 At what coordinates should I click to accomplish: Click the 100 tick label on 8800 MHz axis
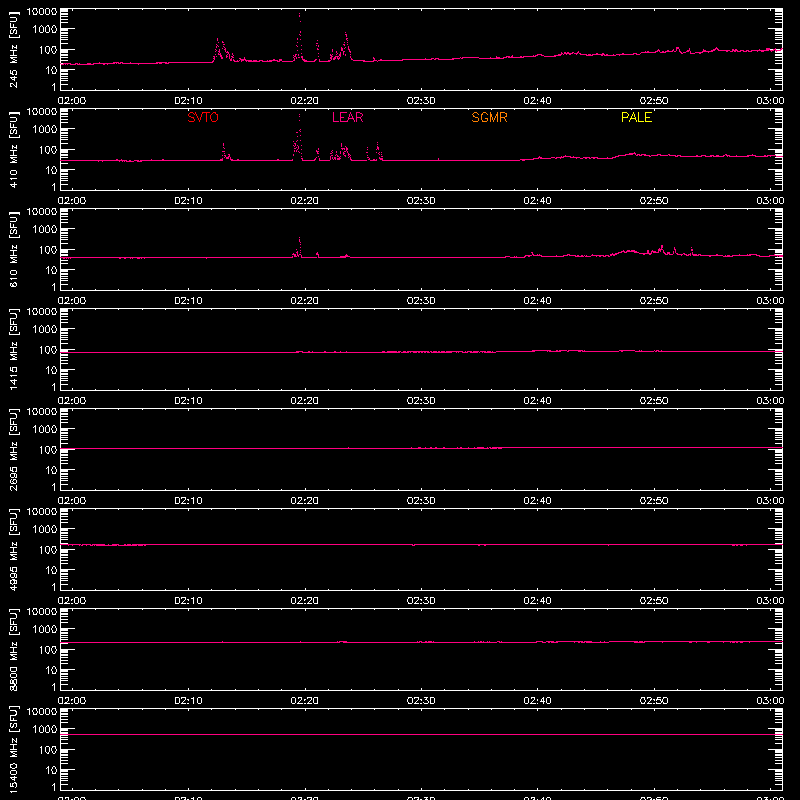point(48,650)
